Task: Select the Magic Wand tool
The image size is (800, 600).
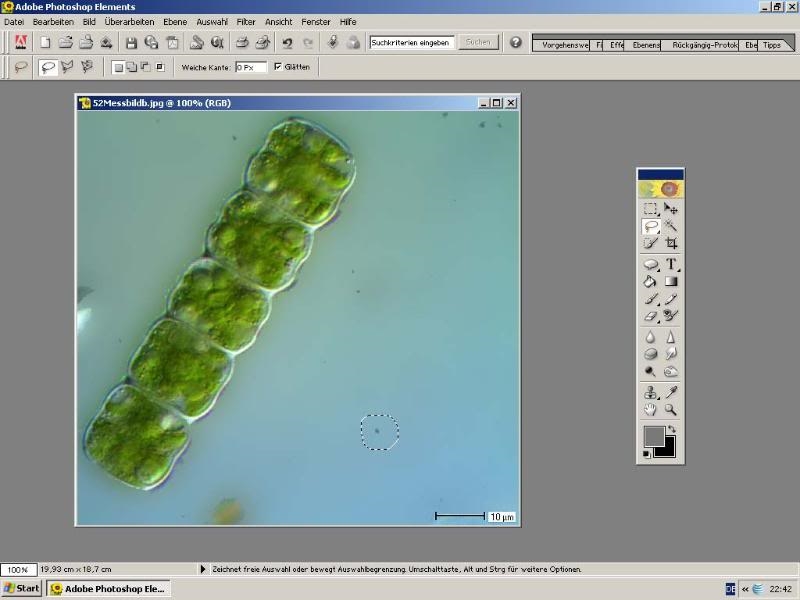Action: tap(671, 226)
